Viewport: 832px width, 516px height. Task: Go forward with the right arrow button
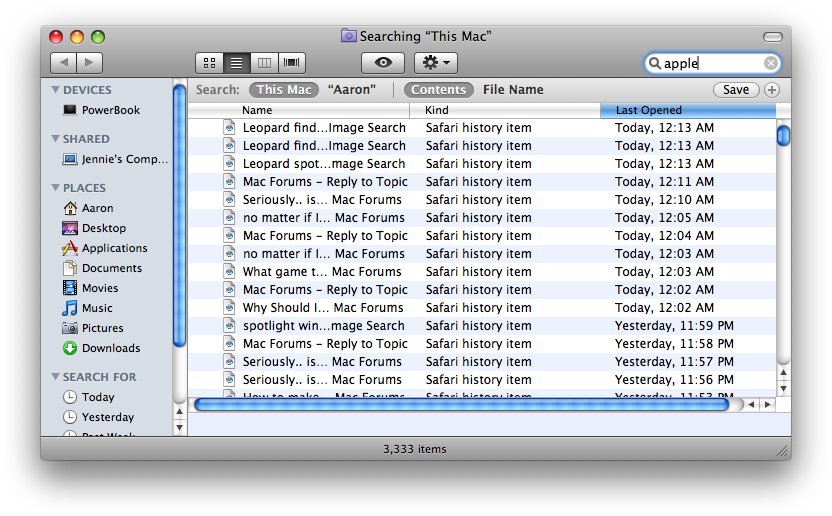point(90,63)
